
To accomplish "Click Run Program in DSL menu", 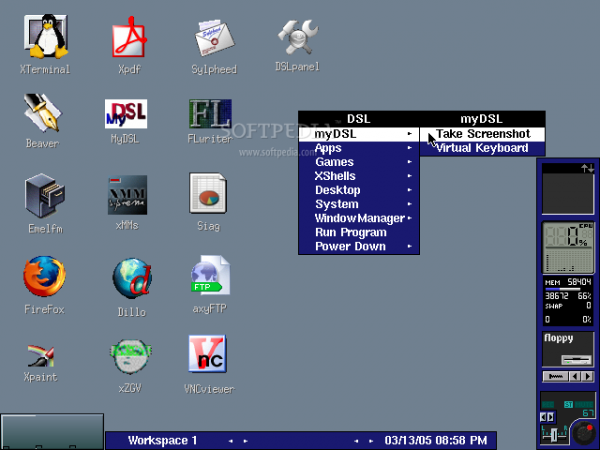I will pyautogui.click(x=359, y=232).
